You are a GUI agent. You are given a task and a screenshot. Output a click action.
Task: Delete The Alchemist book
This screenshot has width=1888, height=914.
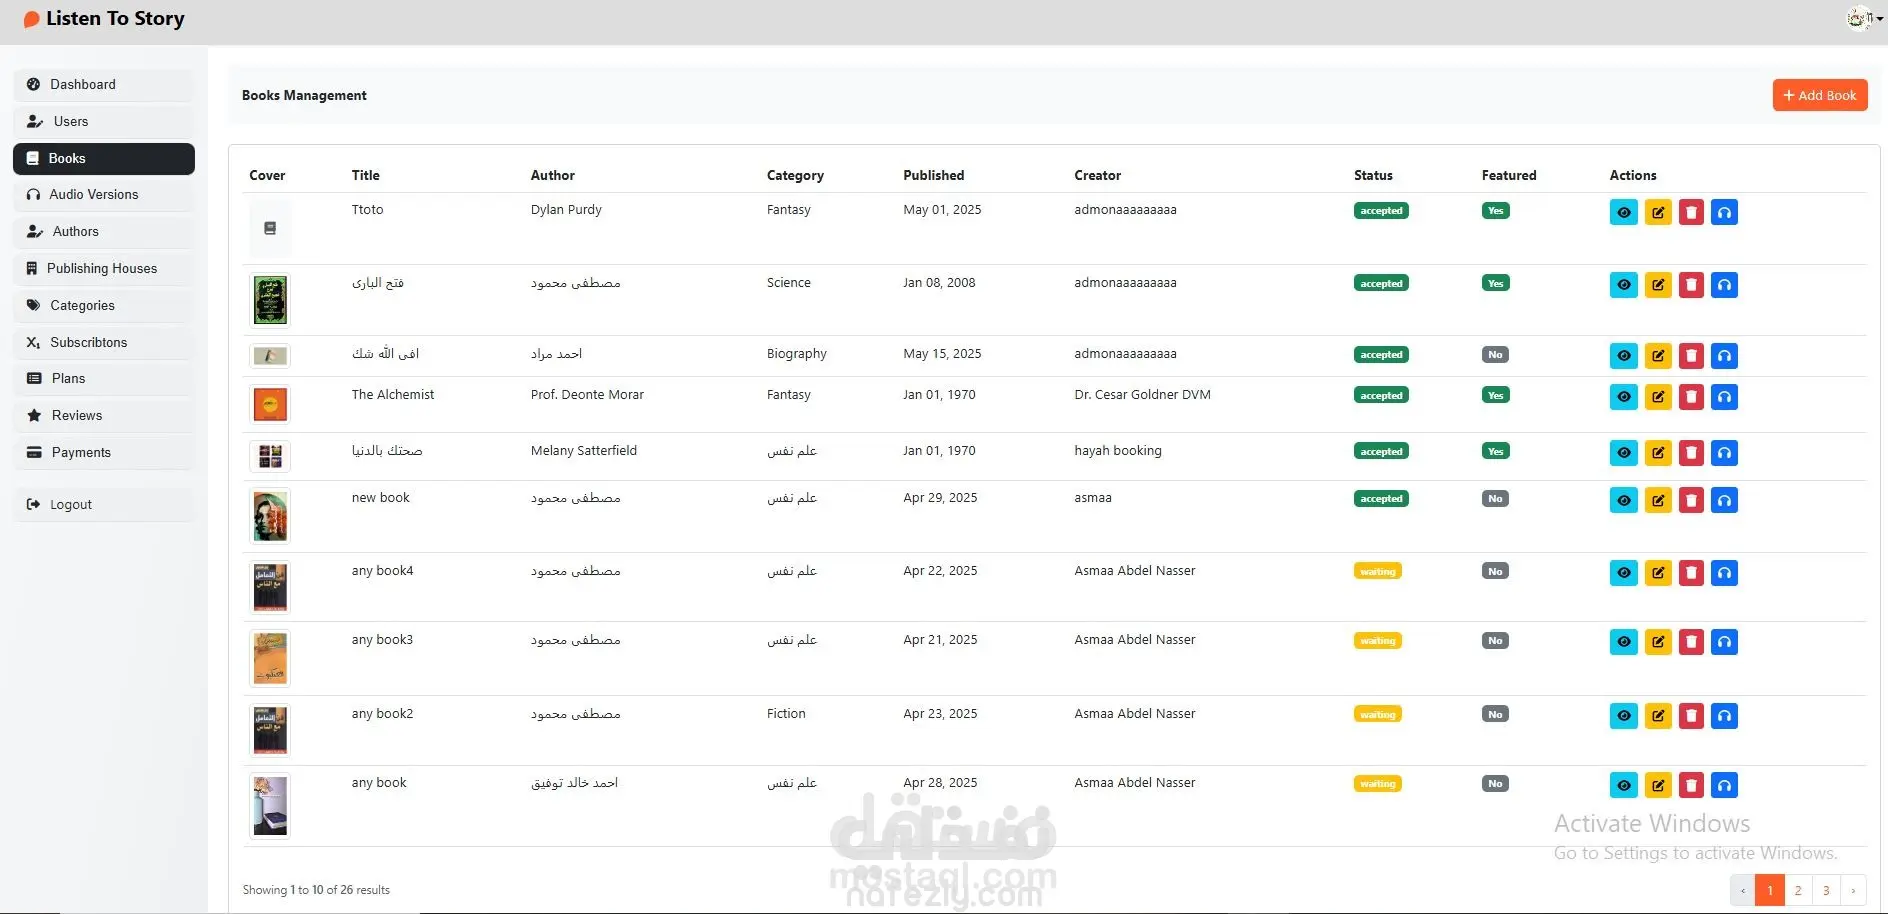1691,397
